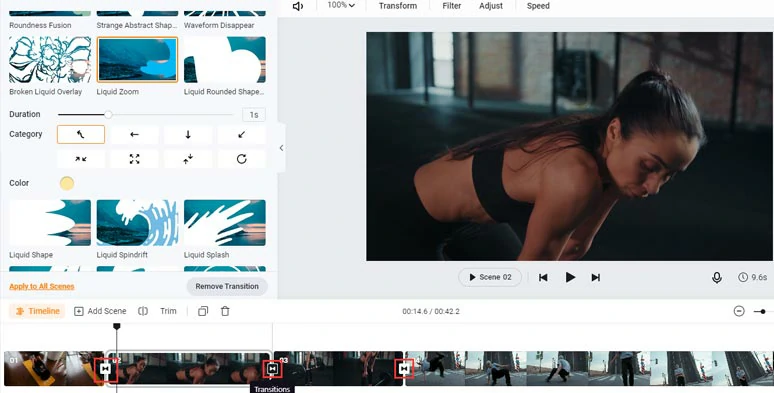Select the rotate direction category

coord(241,159)
